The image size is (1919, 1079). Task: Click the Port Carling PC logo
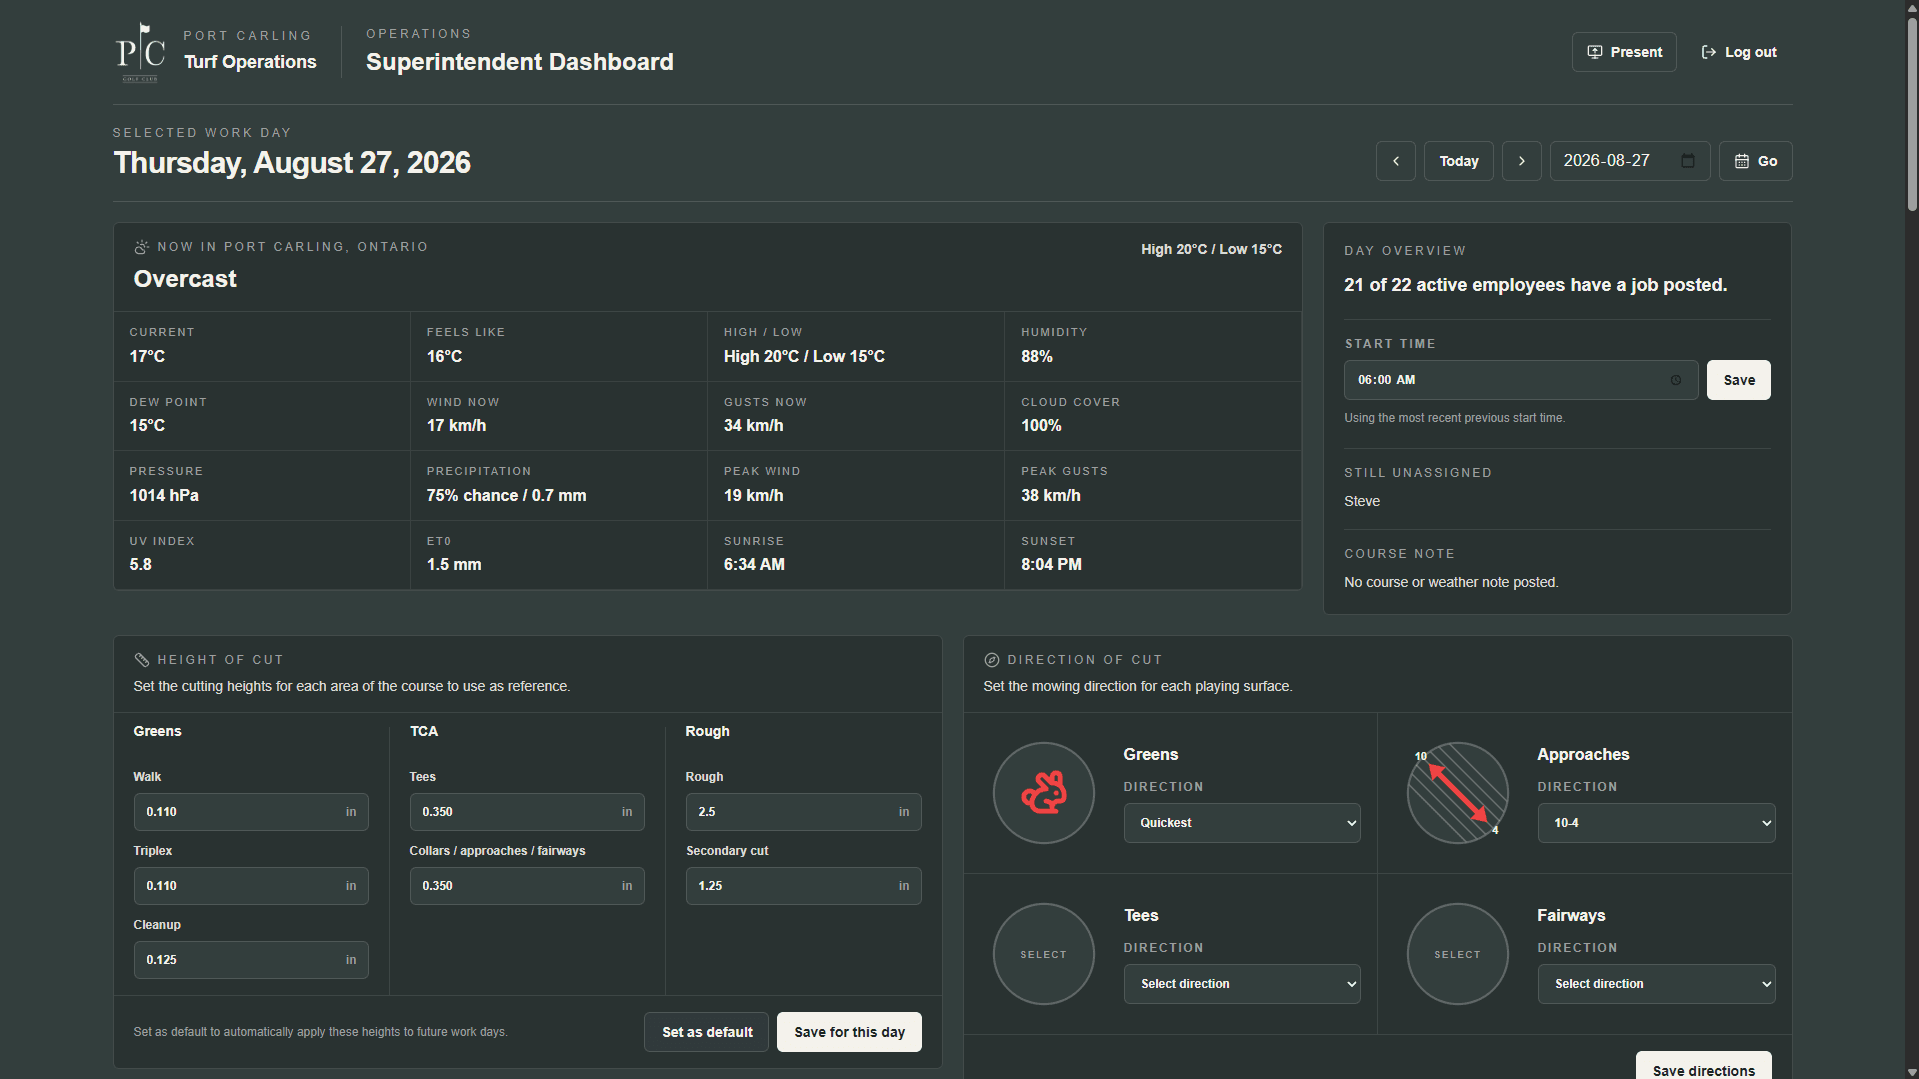(141, 52)
